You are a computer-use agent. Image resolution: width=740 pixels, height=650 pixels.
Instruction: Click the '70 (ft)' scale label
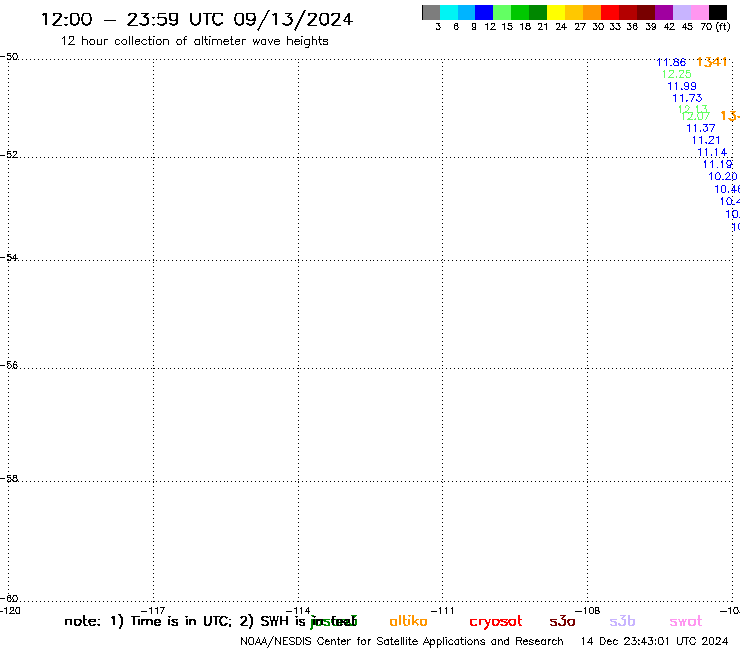(715, 27)
